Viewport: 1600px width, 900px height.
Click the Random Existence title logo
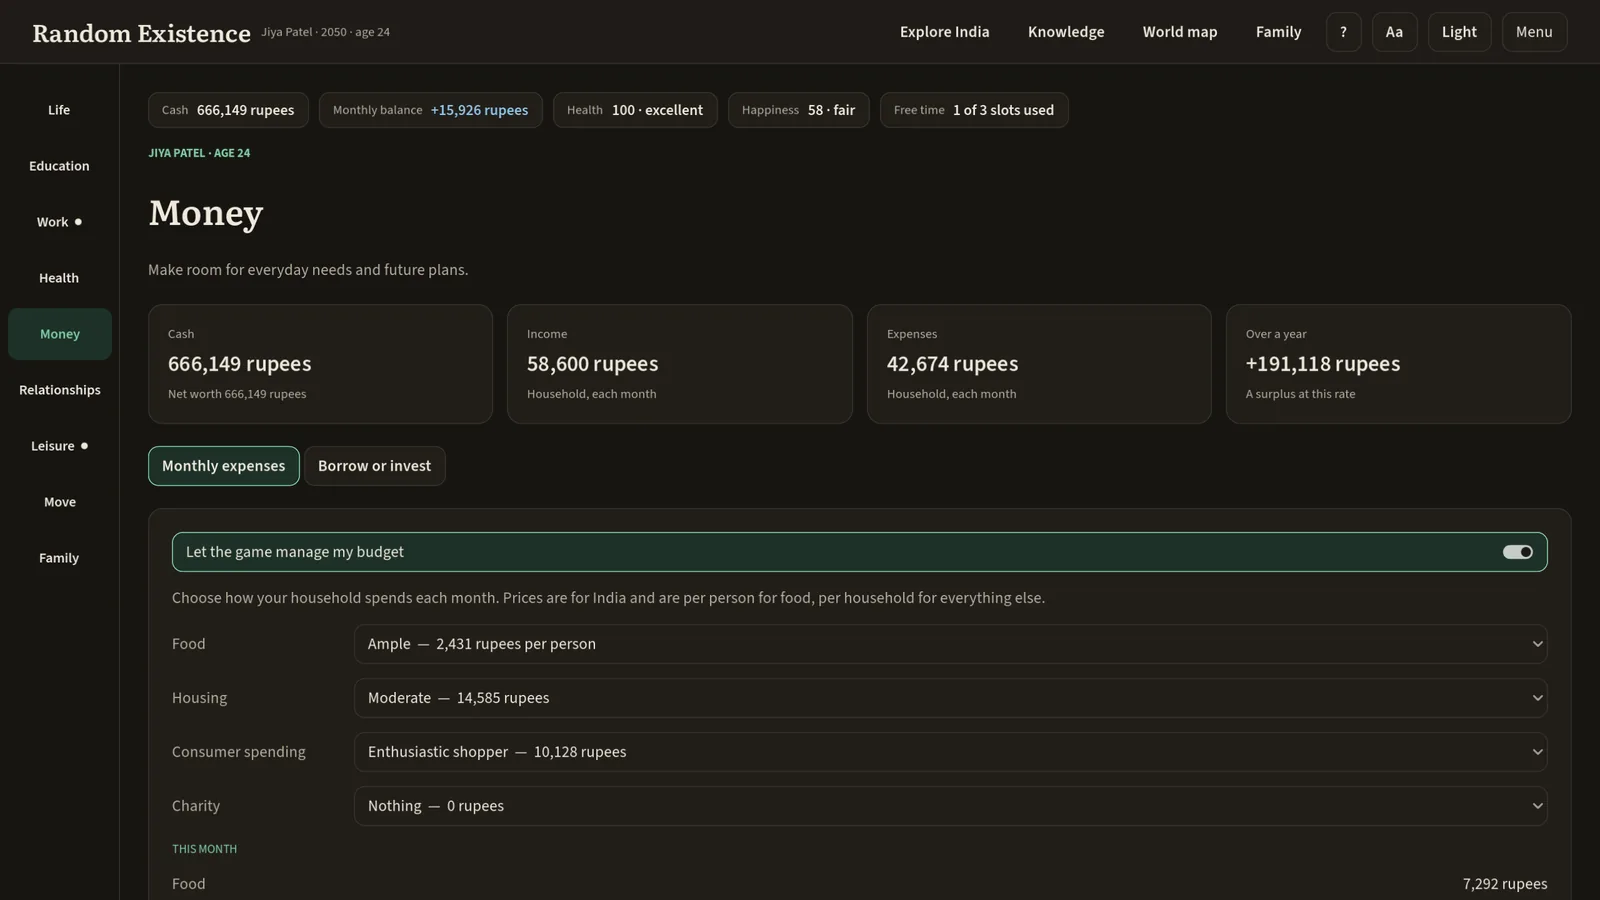pos(141,33)
